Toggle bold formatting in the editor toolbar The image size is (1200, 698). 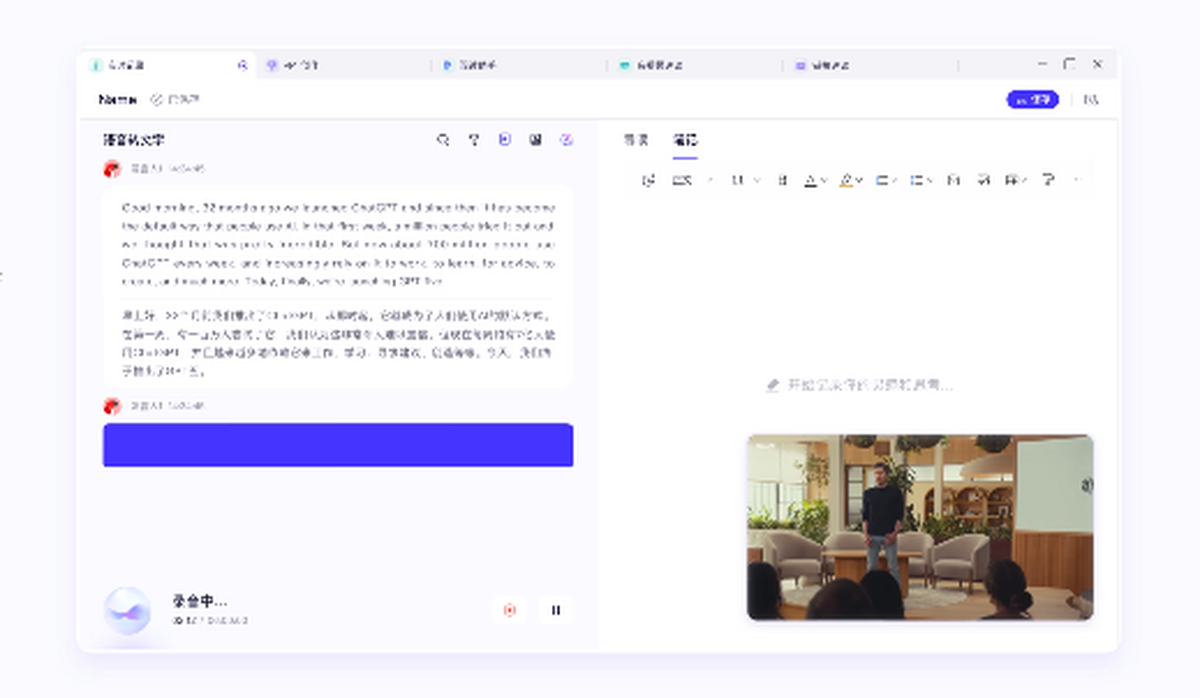783,180
